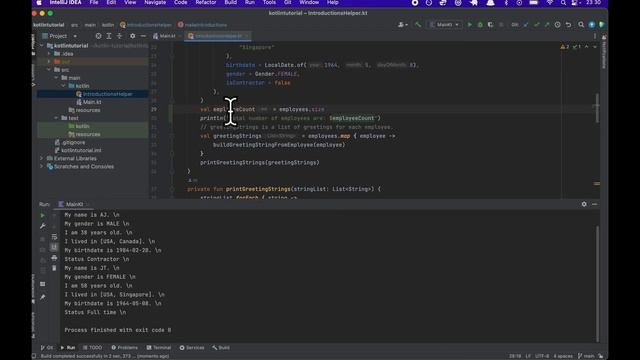The height and width of the screenshot is (360, 640).
Task: Open Project panel gear options
Action: 132,36
